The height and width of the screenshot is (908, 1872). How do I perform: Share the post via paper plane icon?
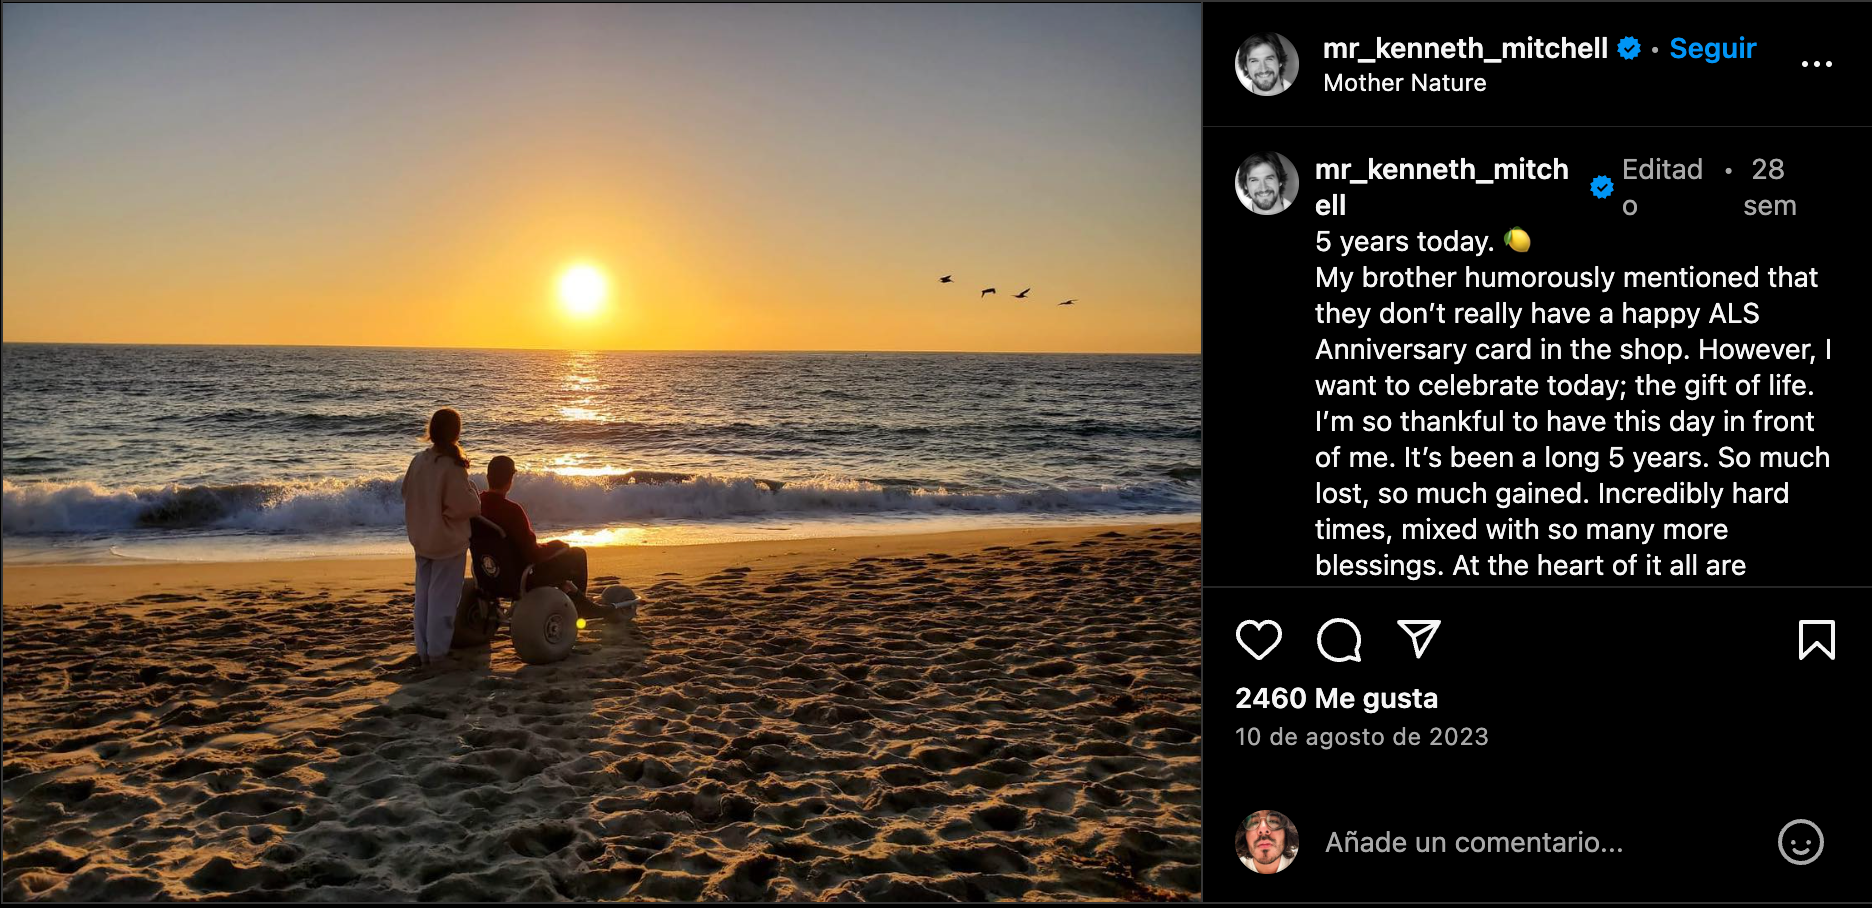tap(1418, 639)
